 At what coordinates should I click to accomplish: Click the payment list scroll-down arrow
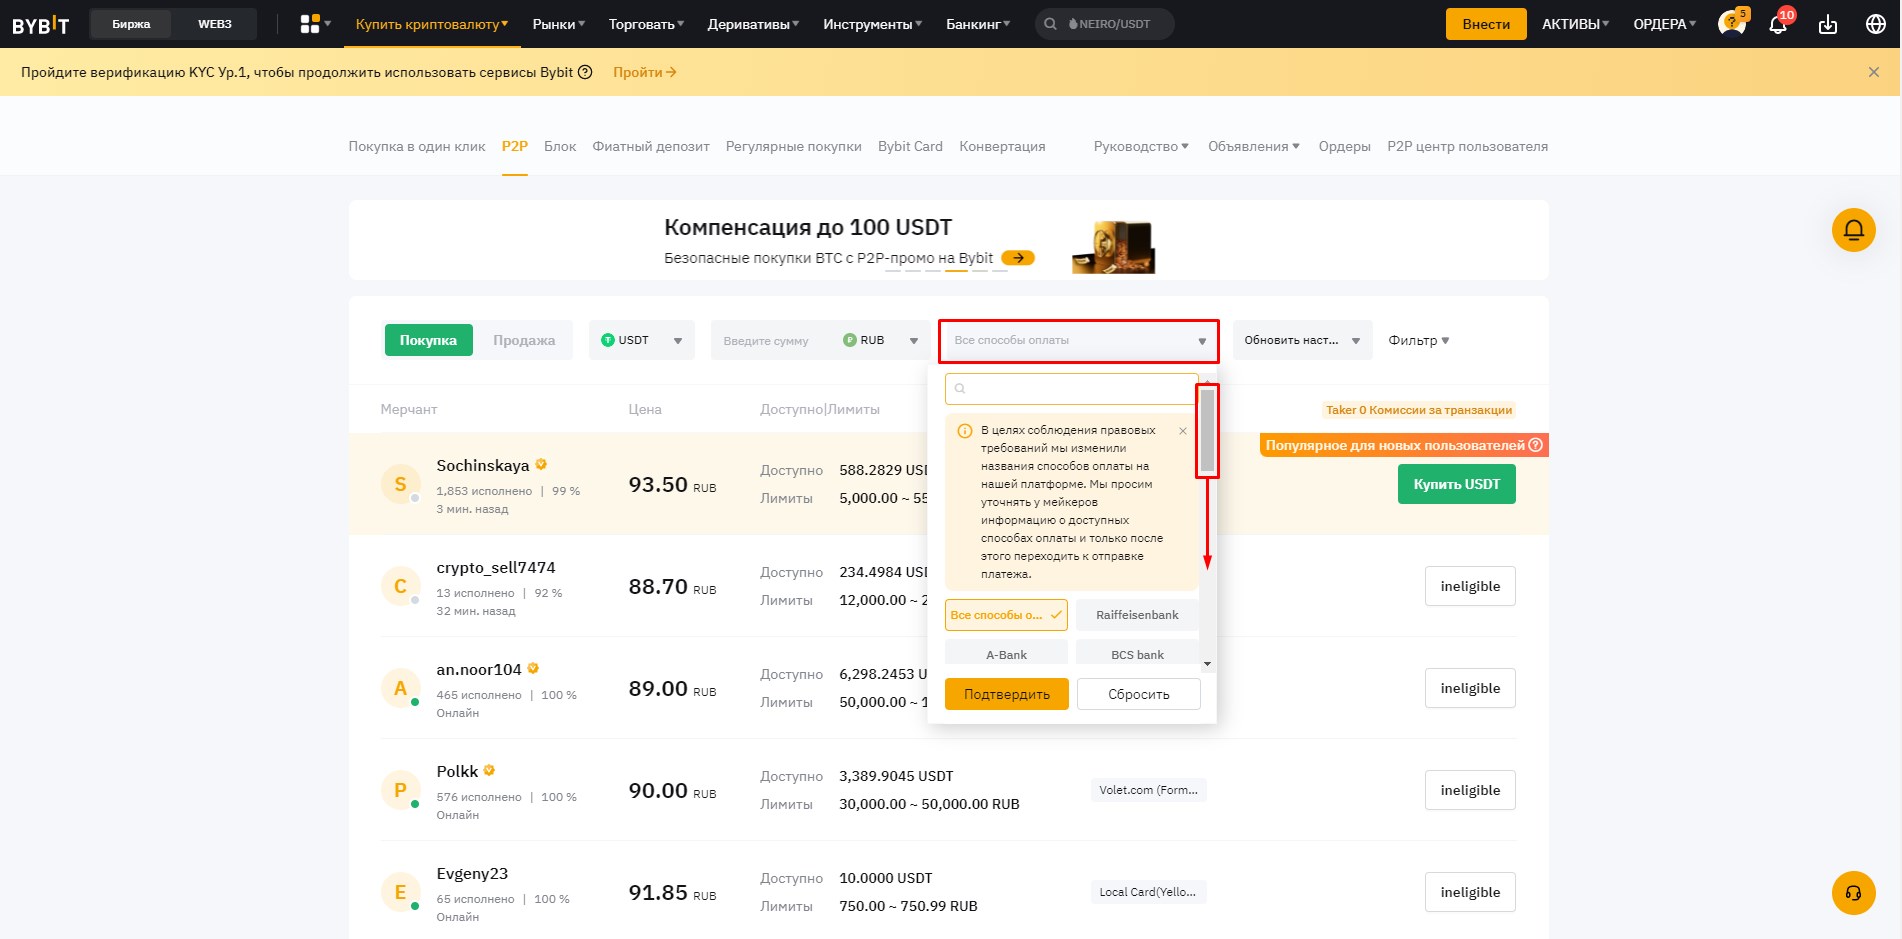point(1207,664)
